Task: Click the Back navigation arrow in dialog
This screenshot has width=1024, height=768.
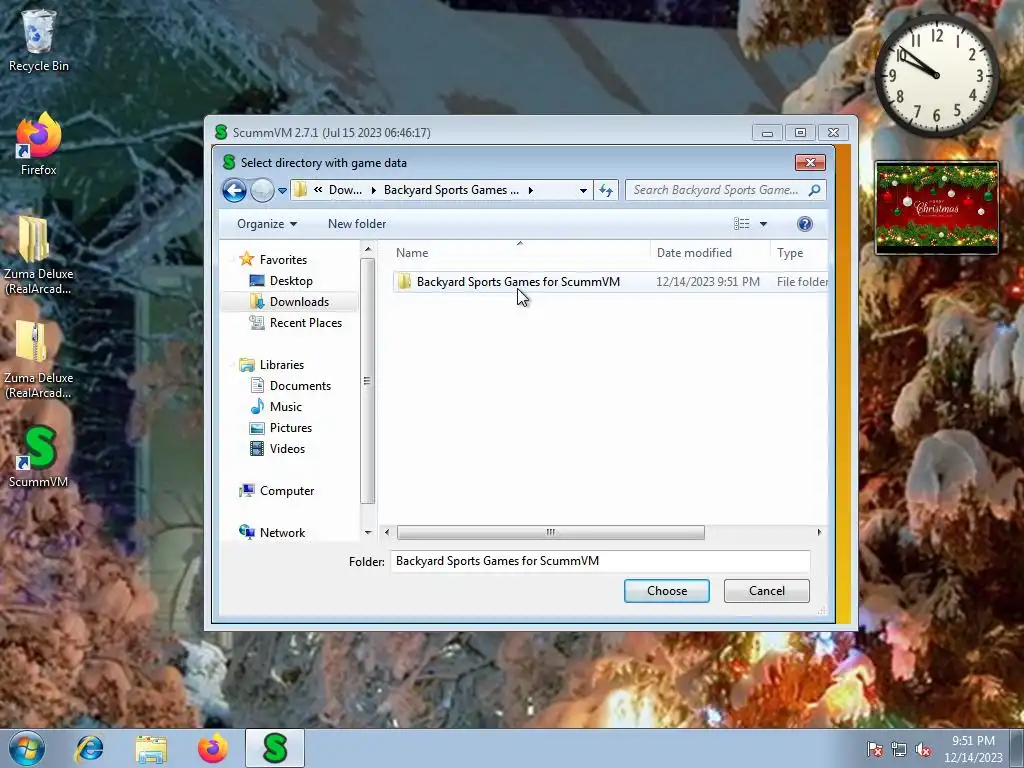Action: pos(234,190)
